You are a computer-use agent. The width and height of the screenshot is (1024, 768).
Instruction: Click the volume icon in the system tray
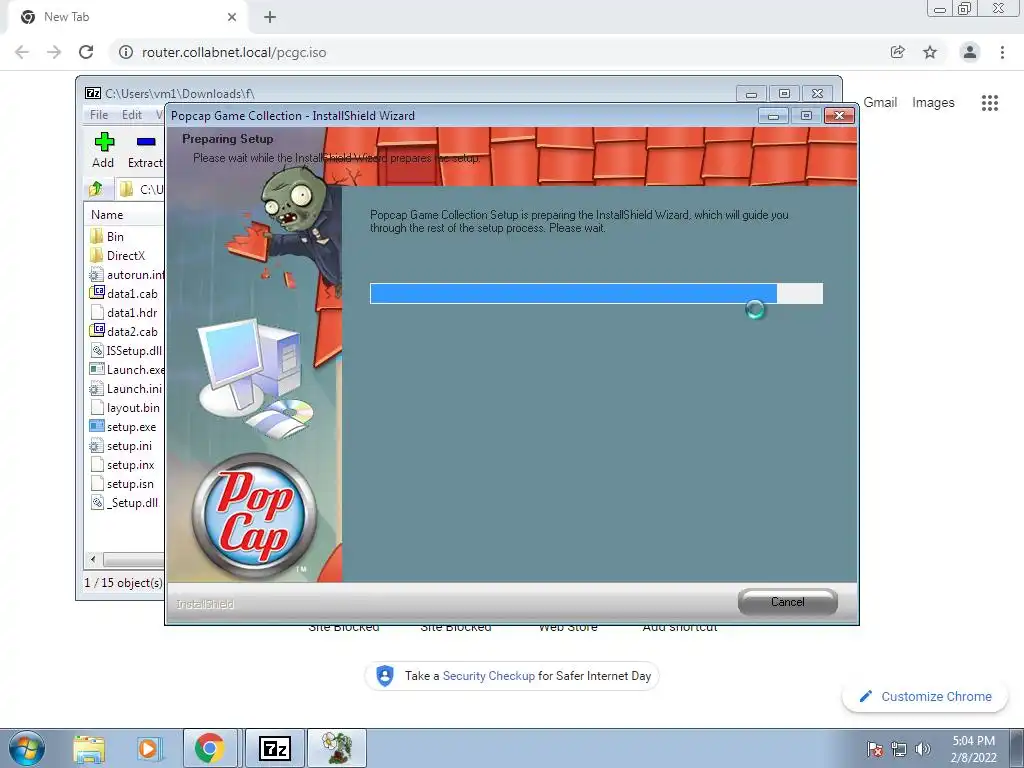pos(923,749)
